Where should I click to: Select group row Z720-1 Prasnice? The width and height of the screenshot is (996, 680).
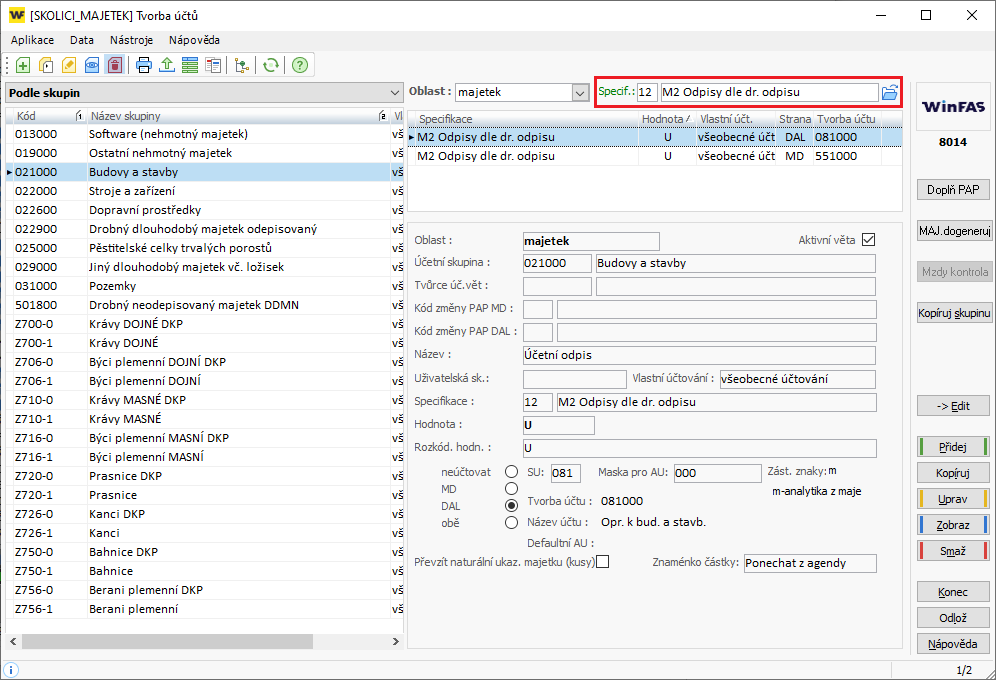click(x=204, y=495)
